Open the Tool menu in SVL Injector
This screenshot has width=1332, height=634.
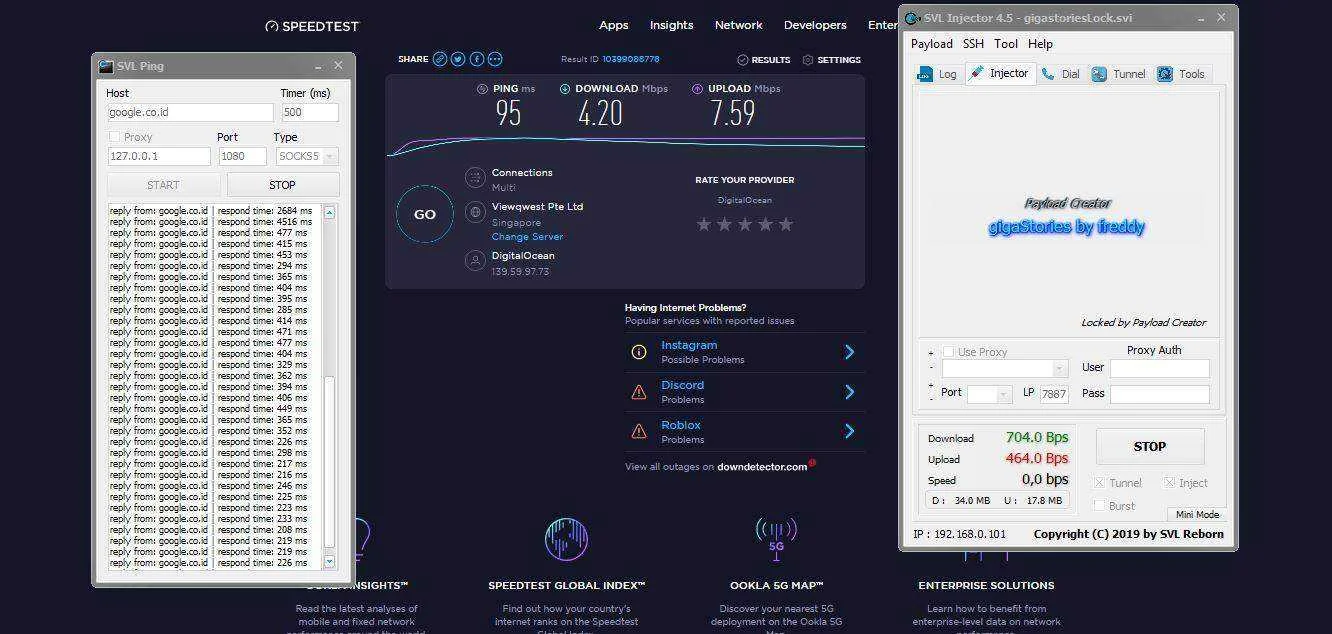click(x=1006, y=44)
